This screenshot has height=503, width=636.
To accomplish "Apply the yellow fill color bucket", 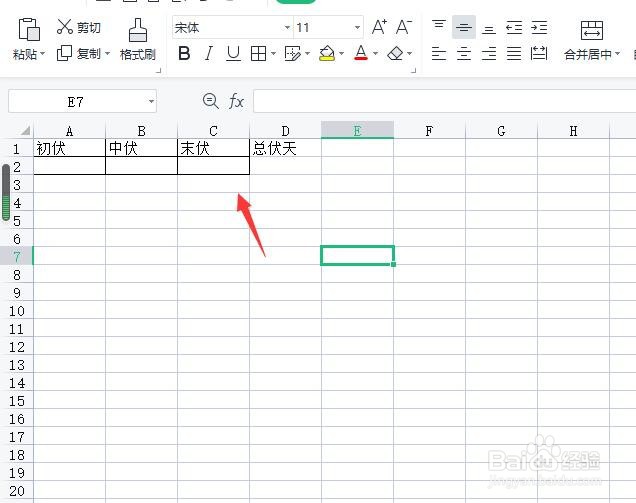I will (x=327, y=53).
